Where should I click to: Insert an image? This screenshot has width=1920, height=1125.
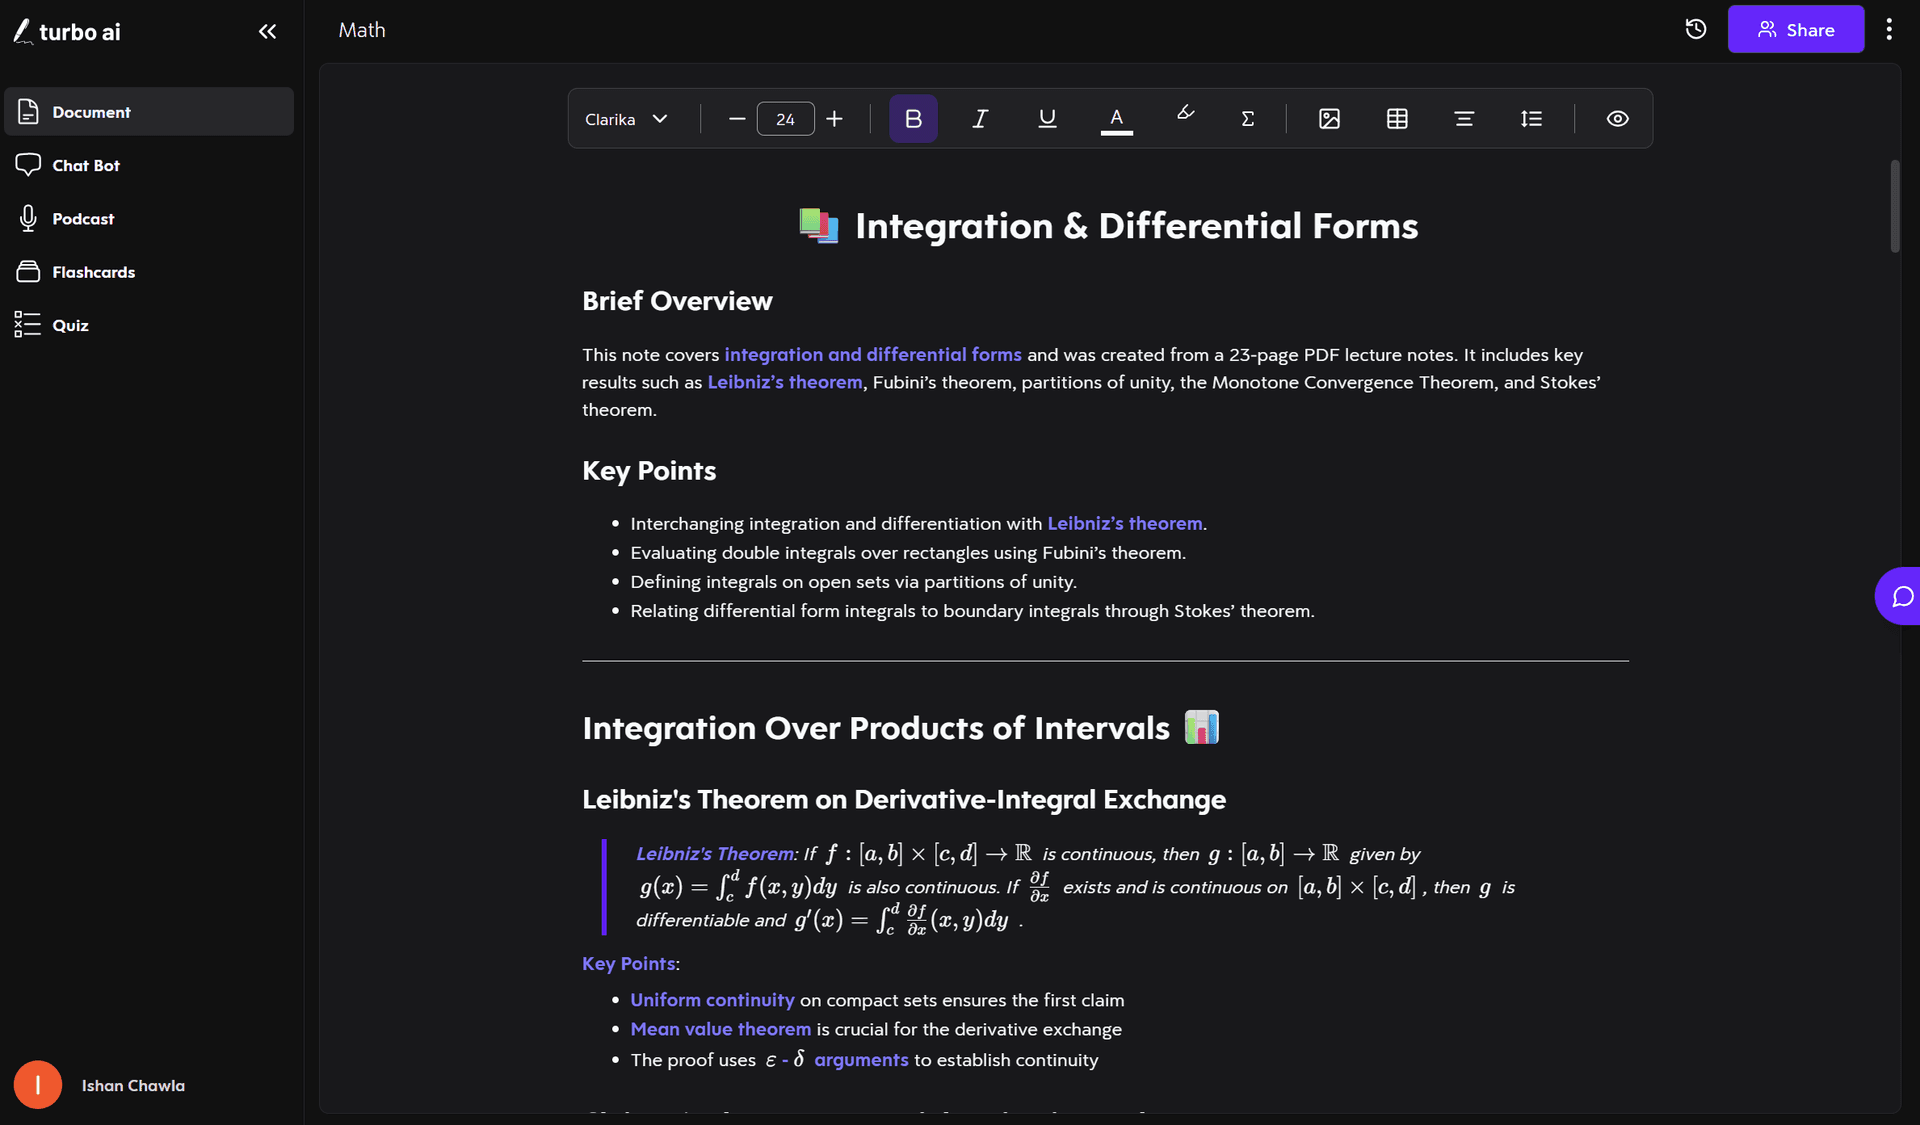(1329, 119)
